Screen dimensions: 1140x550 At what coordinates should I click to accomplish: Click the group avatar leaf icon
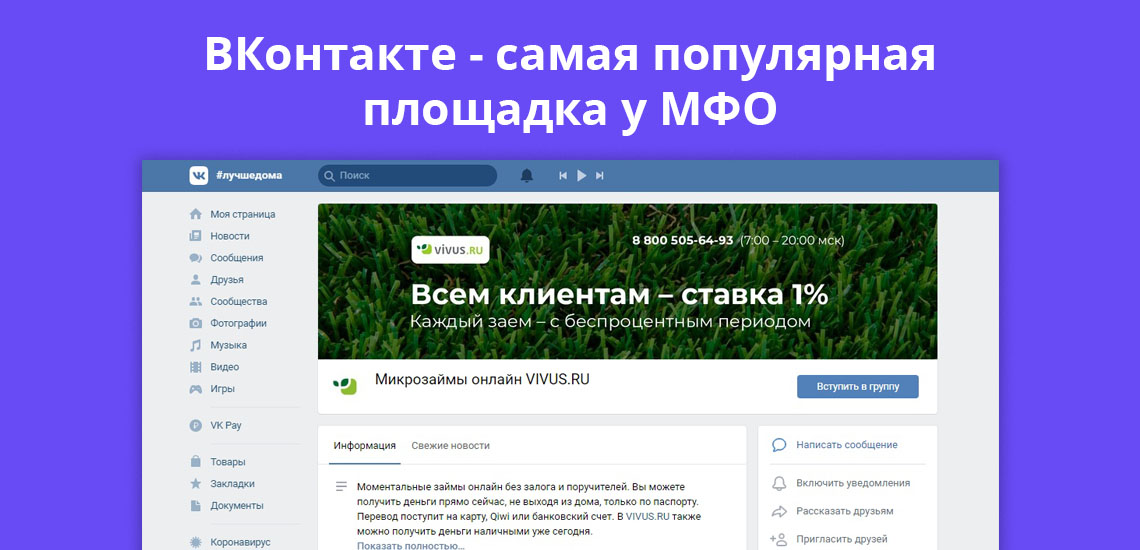point(345,386)
